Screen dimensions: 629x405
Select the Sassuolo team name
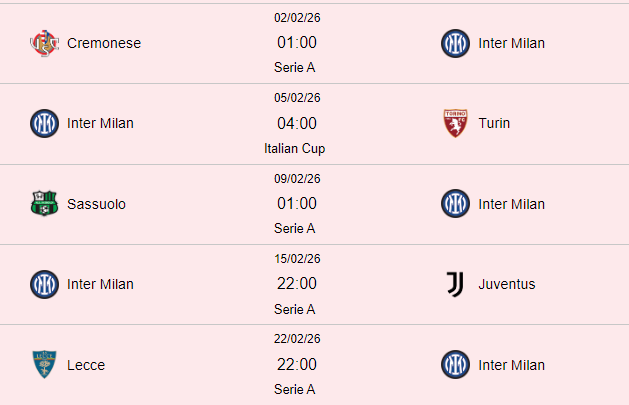[96, 204]
